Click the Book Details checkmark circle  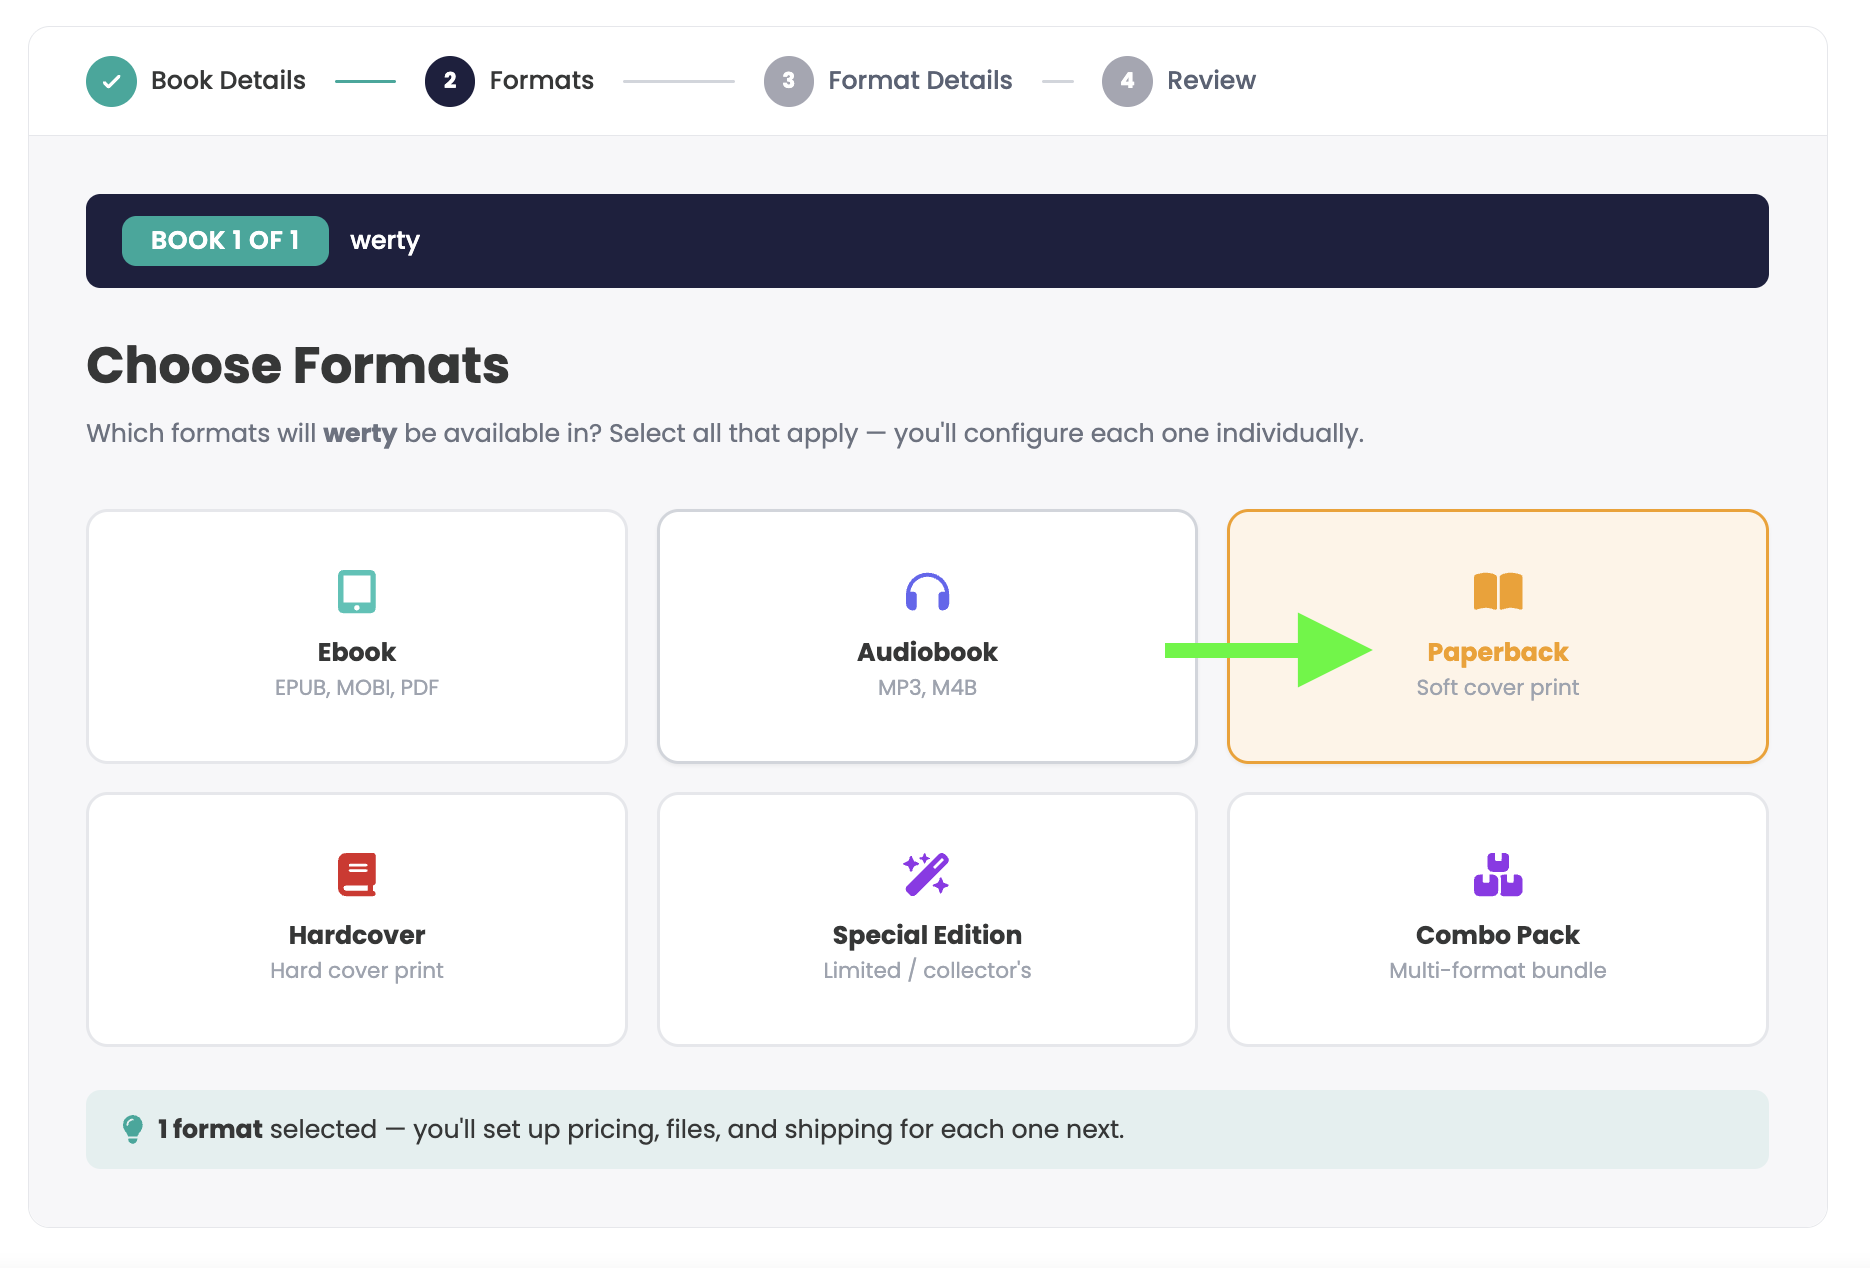(x=111, y=81)
